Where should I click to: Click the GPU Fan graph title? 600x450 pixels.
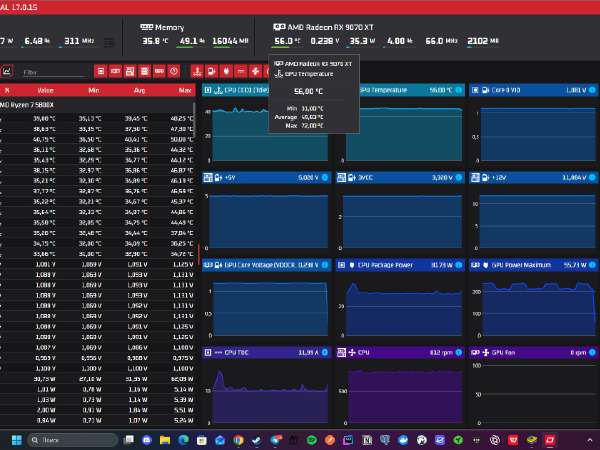503,352
